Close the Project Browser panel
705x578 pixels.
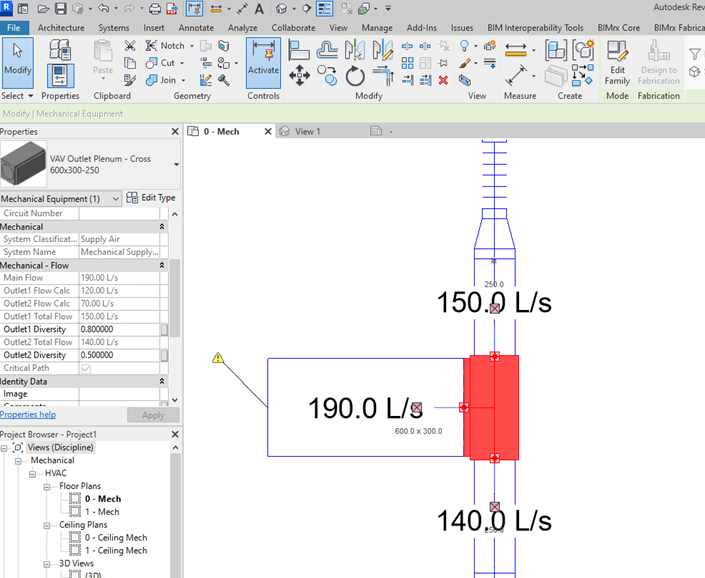tap(175, 435)
